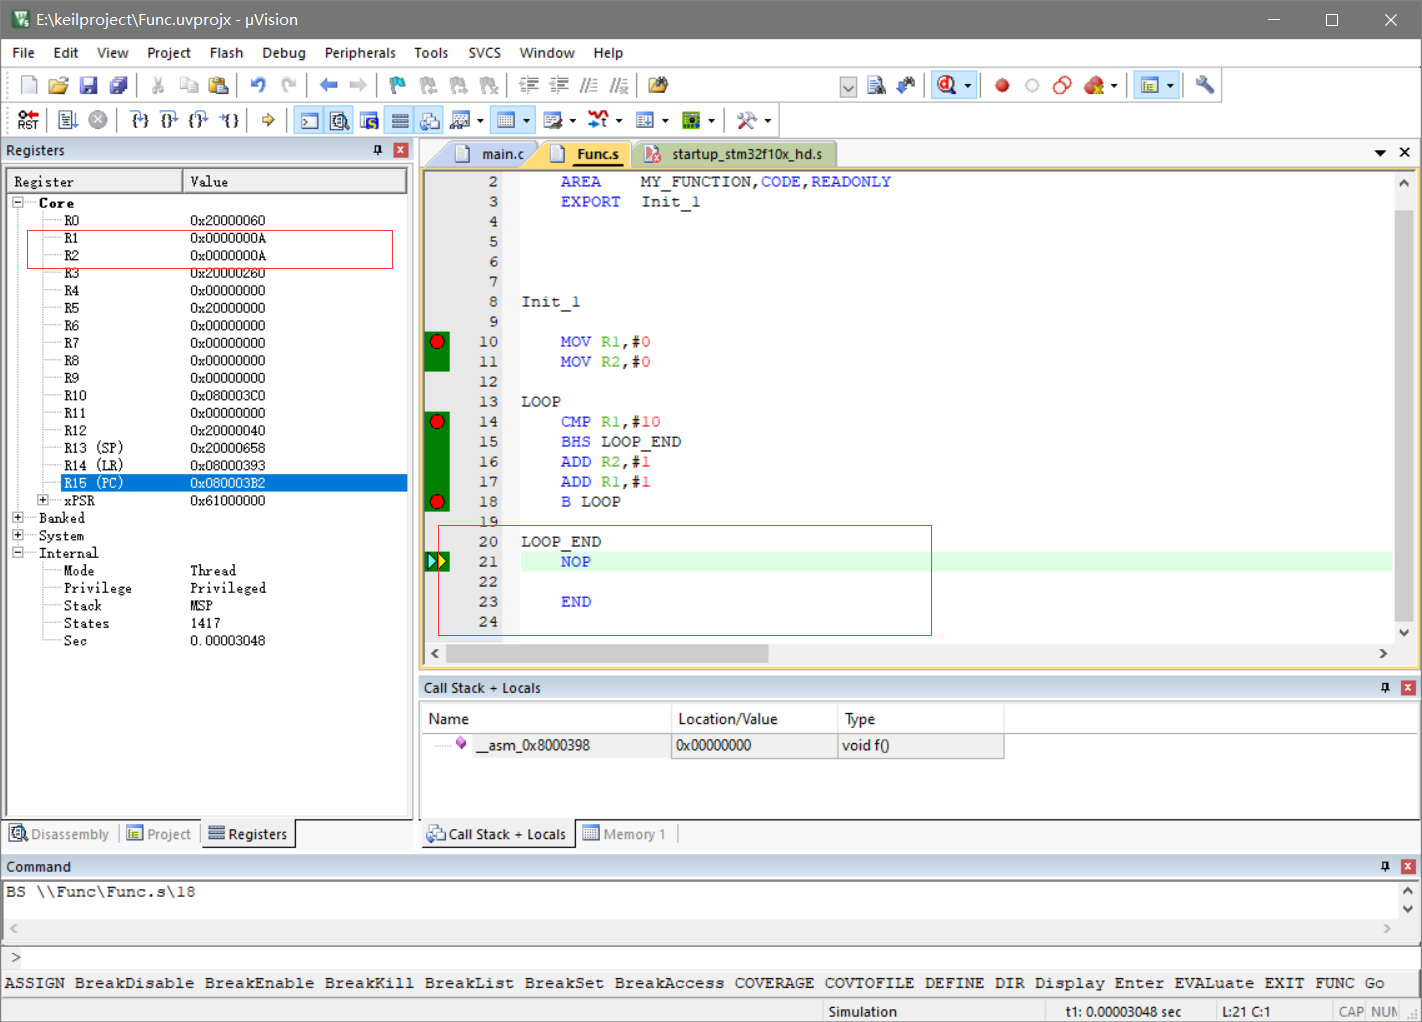The image size is (1422, 1022).
Task: Open the Flash menu
Action: (226, 53)
